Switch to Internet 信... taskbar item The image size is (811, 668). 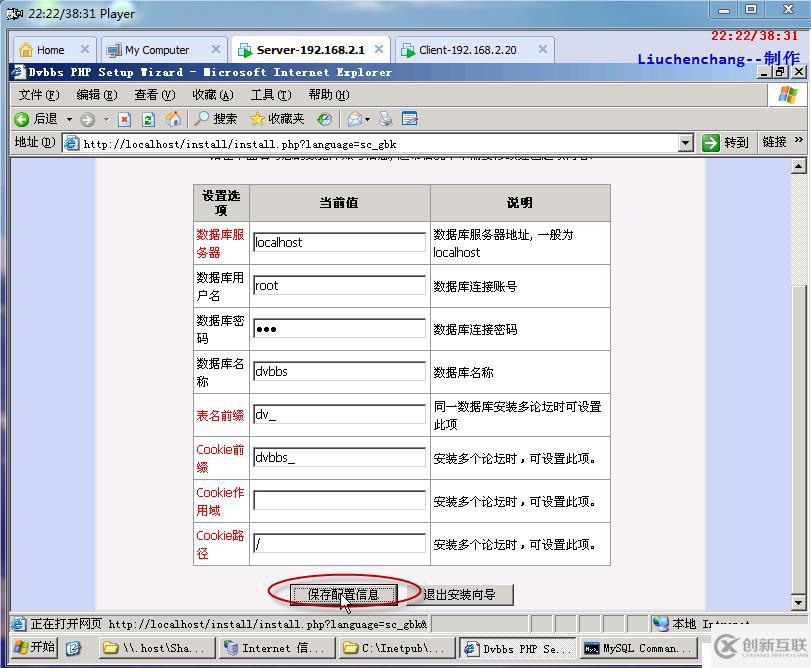coord(278,648)
